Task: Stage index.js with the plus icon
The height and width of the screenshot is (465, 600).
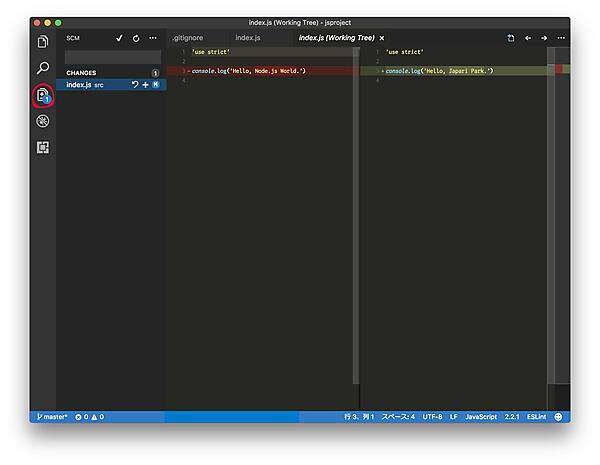Action: (146, 85)
